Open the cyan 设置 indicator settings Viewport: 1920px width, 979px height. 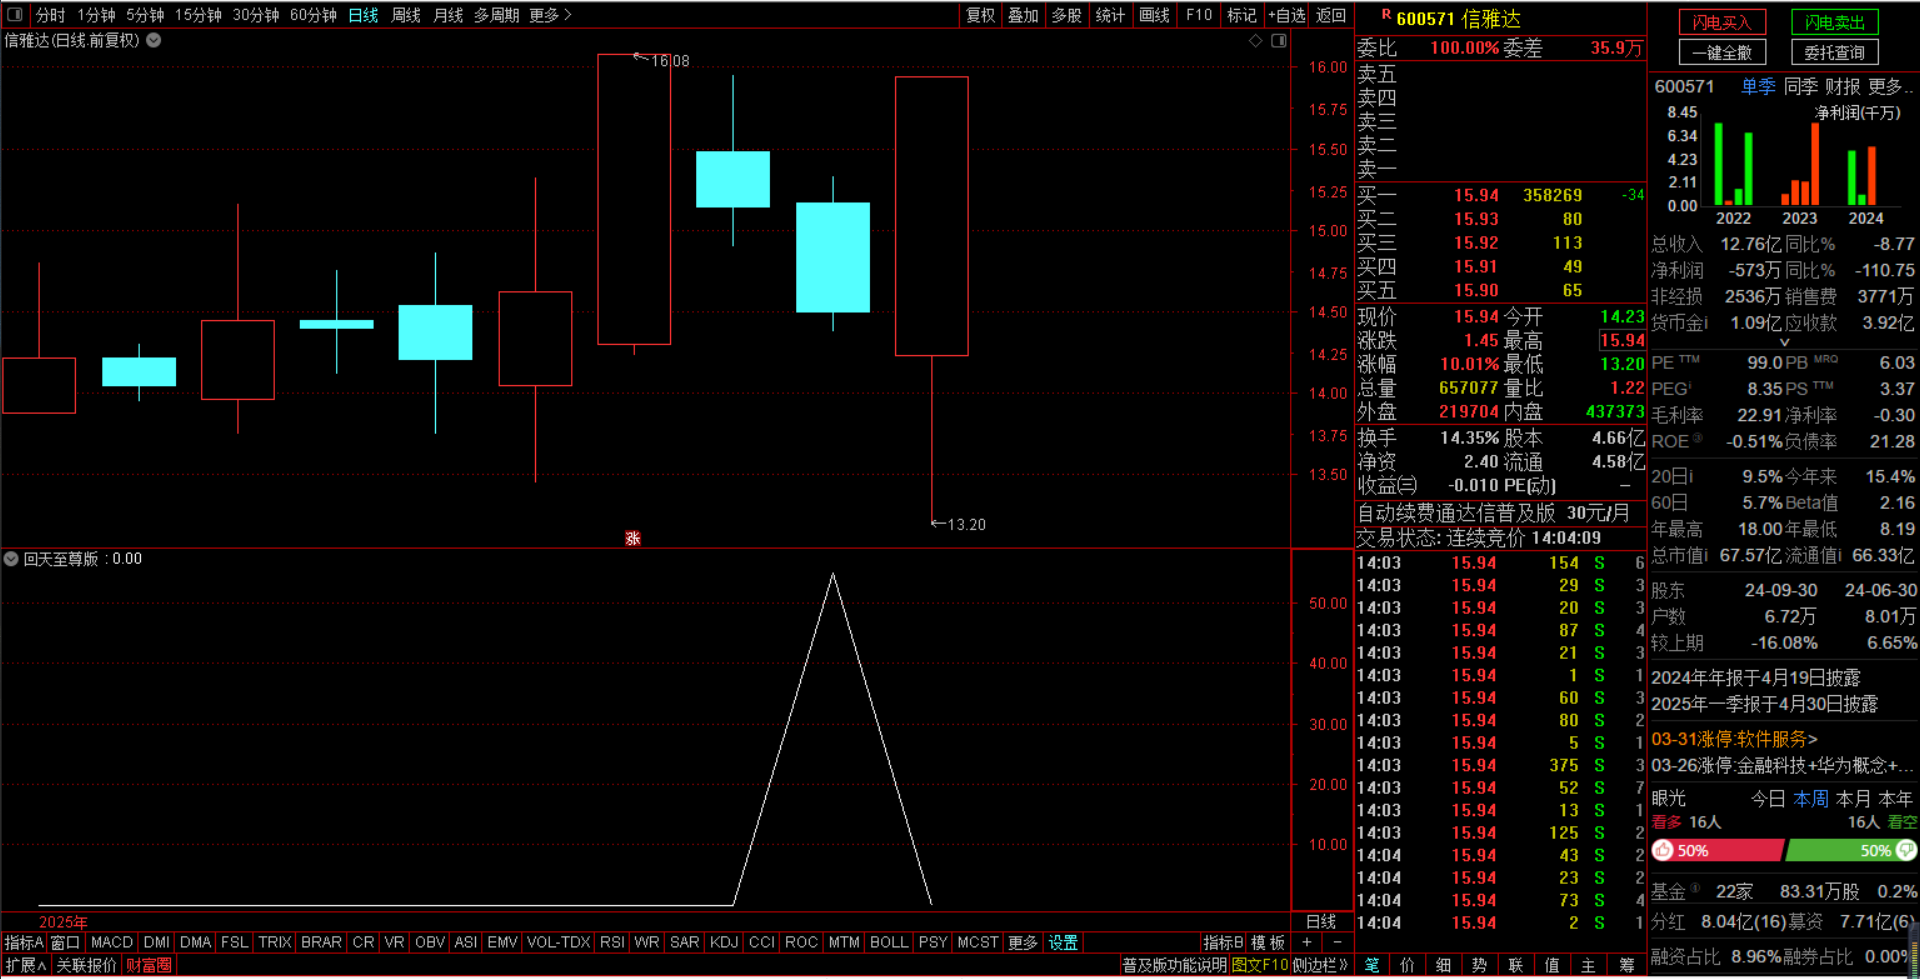[1063, 942]
